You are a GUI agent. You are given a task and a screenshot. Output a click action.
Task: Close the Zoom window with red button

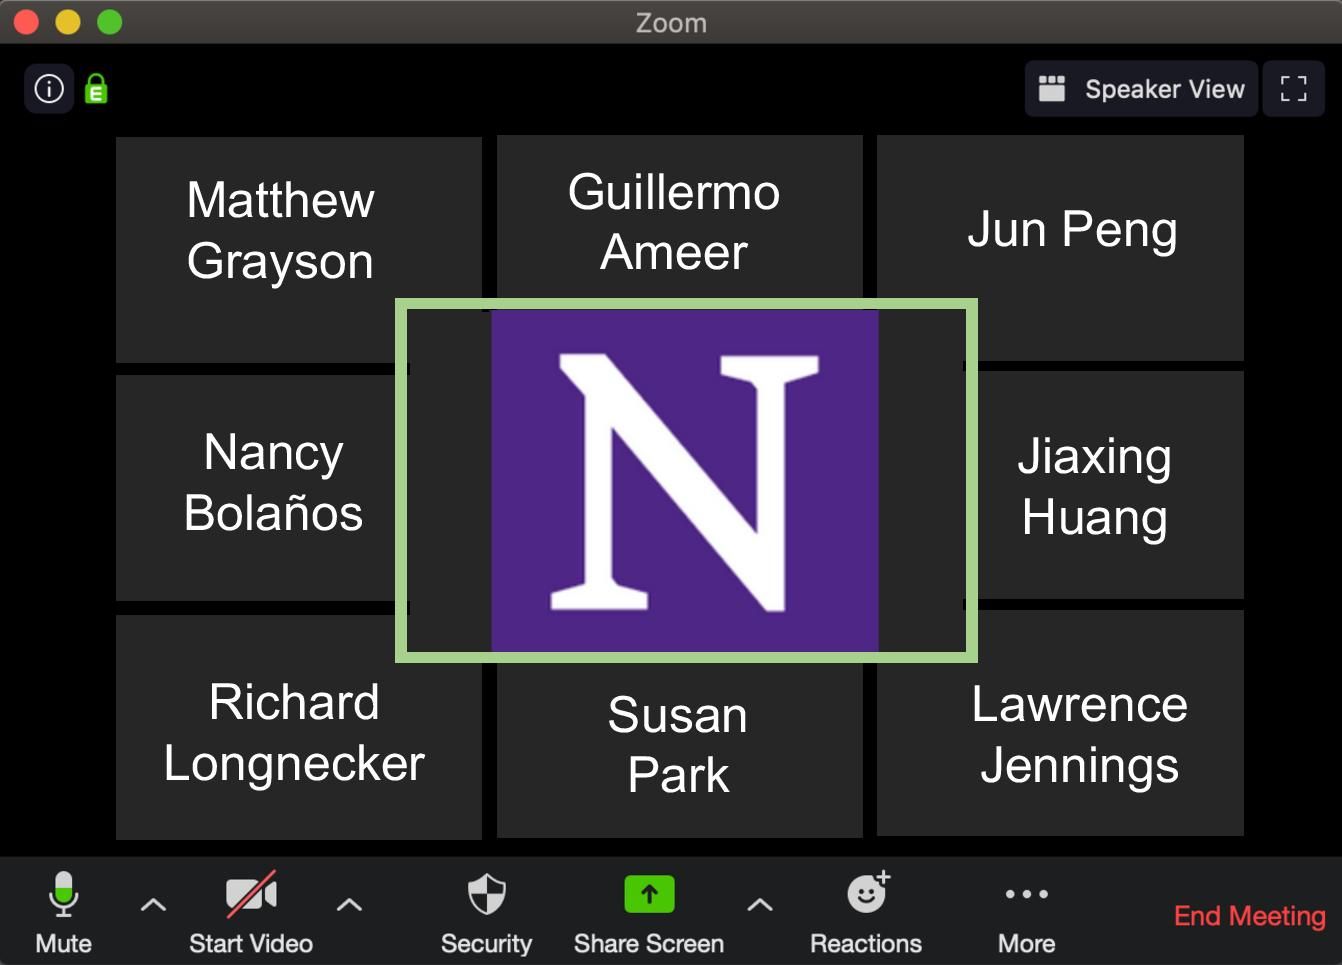pos(26,22)
